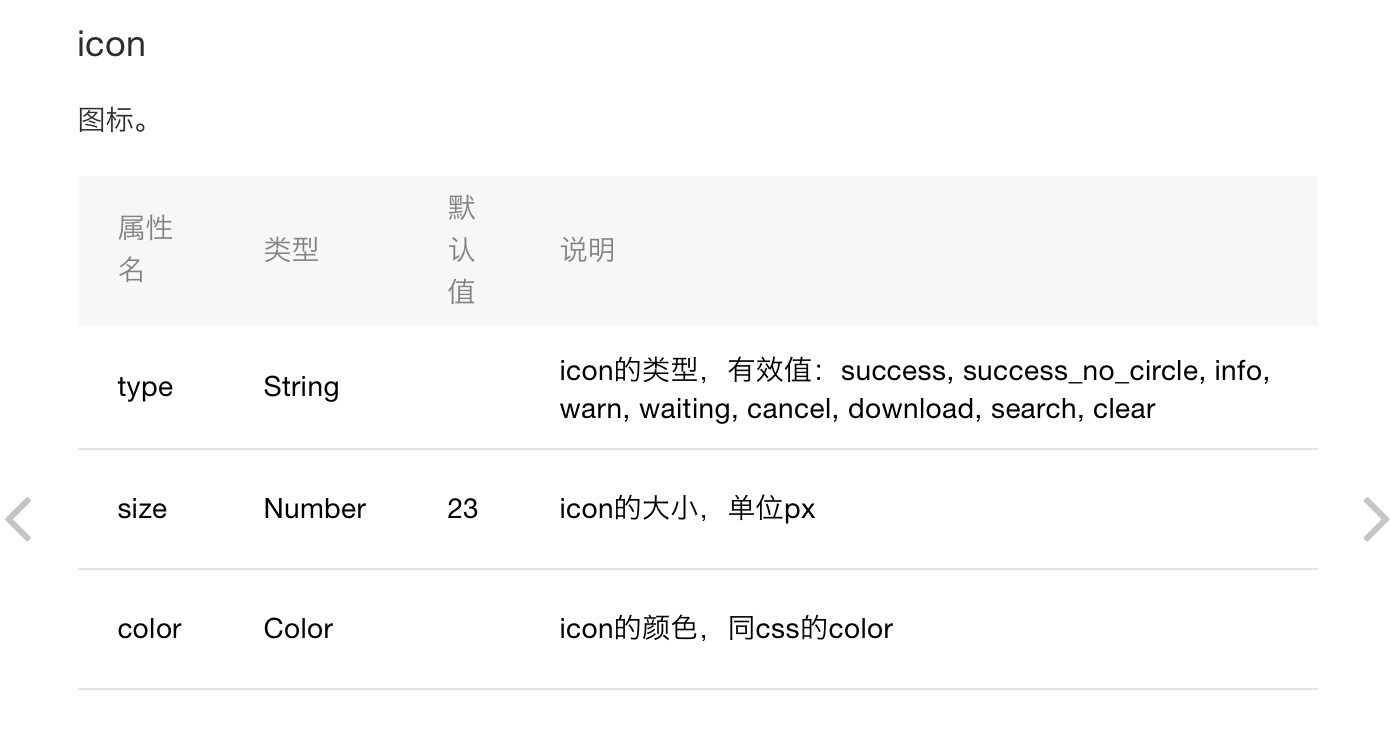1390x734 pixels.
Task: Click the "icon的大小，单位px" description
Action: pyautogui.click(x=687, y=509)
